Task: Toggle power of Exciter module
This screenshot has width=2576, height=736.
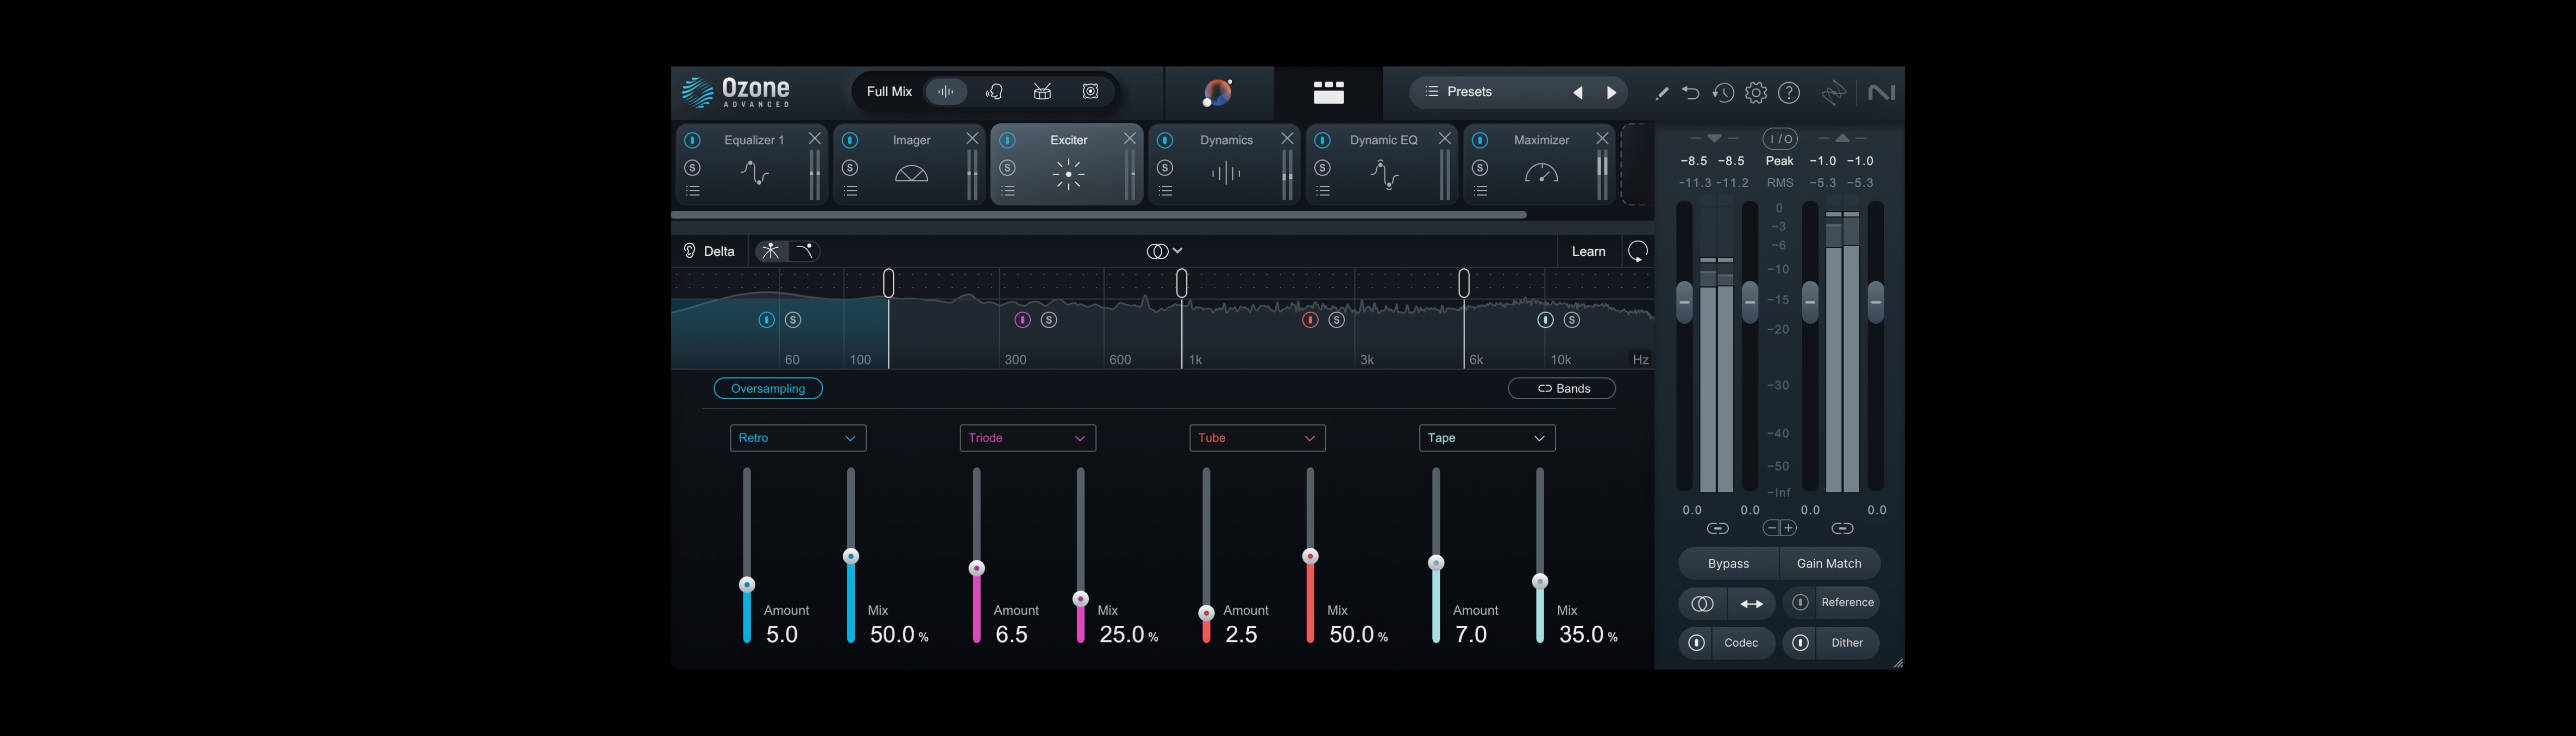Action: (x=1008, y=140)
